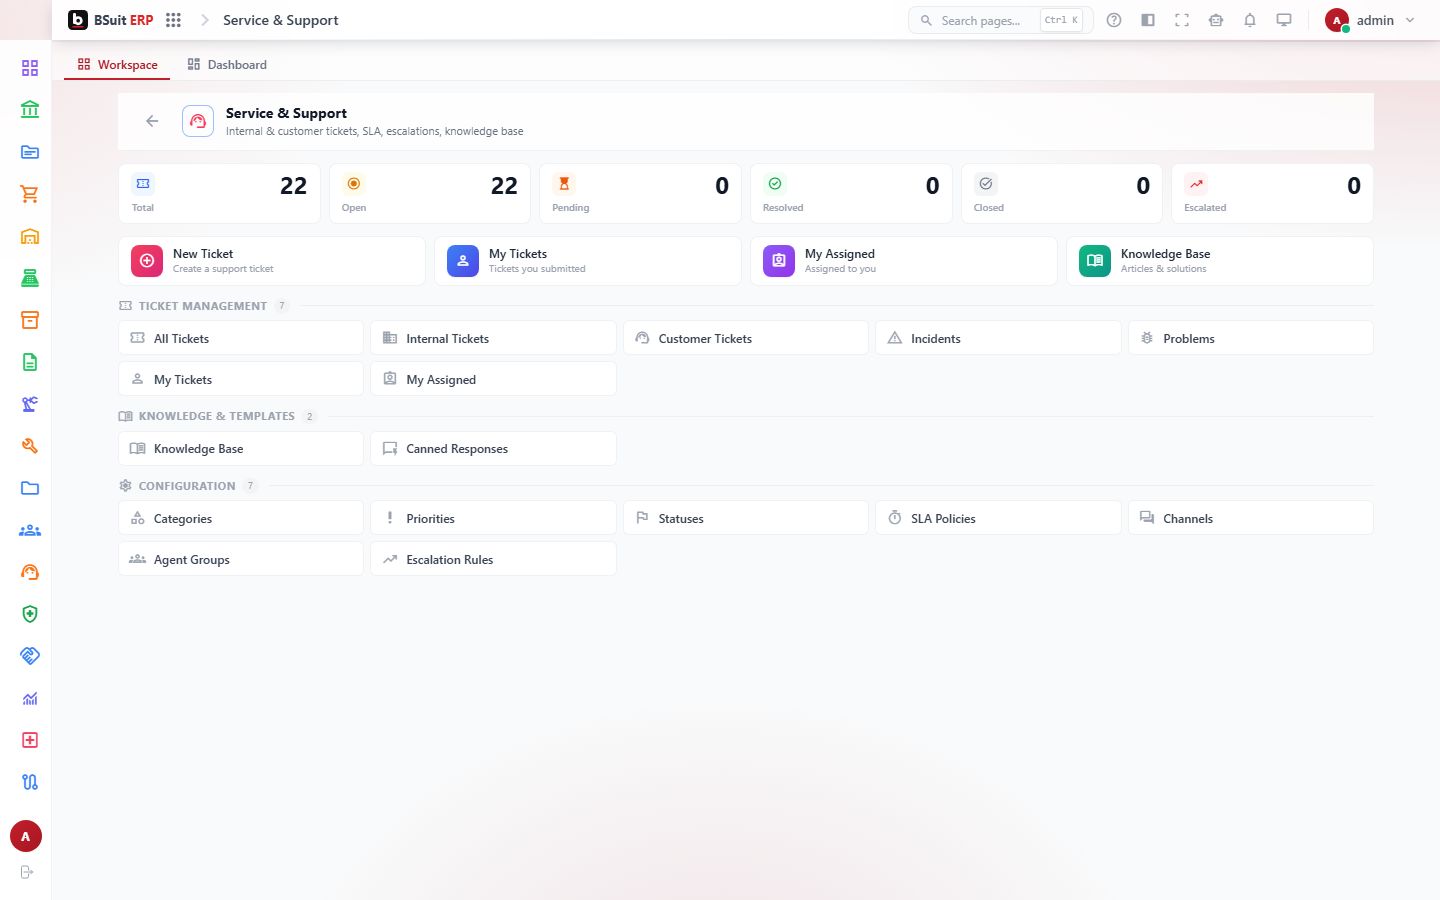Open the My Tickets card labeled Tickets you submitted

tap(588, 261)
